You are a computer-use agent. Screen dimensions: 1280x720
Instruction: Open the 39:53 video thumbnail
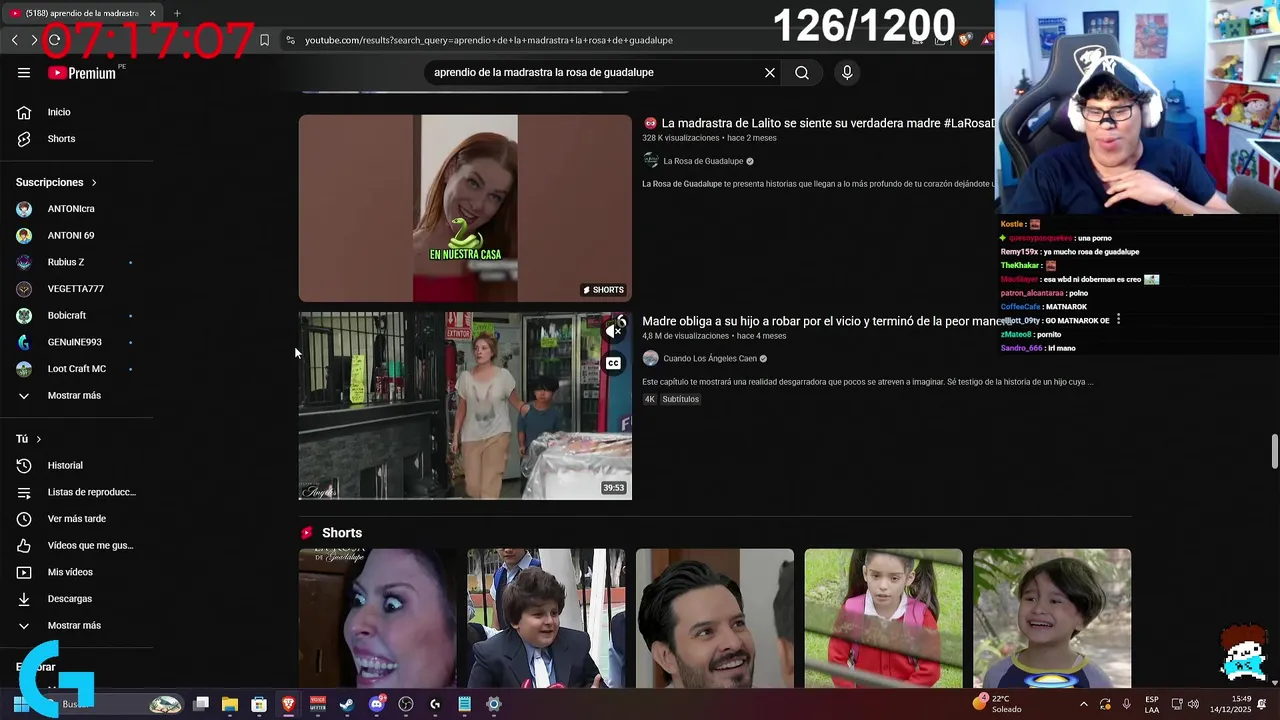tap(465, 406)
